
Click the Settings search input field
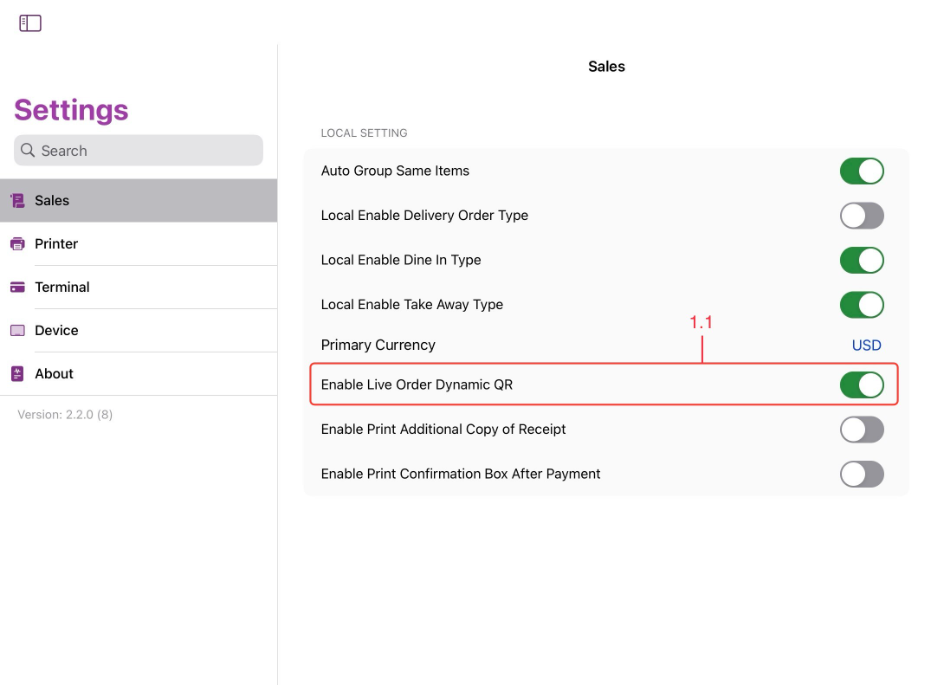pos(150,151)
